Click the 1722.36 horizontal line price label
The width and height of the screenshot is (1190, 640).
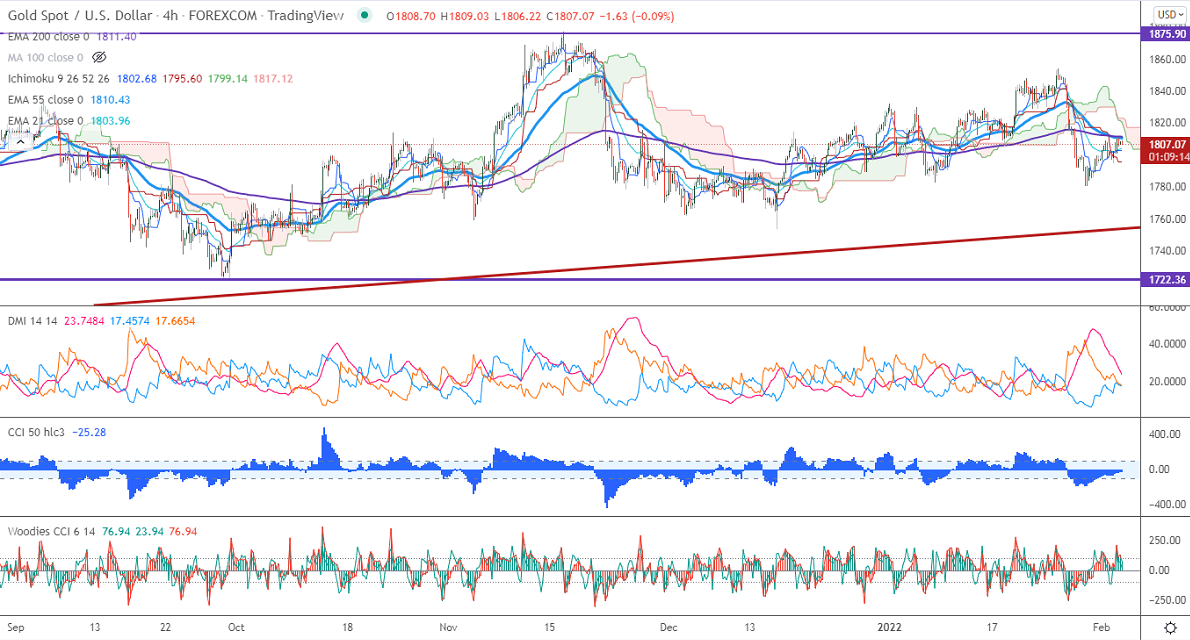pos(1165,280)
